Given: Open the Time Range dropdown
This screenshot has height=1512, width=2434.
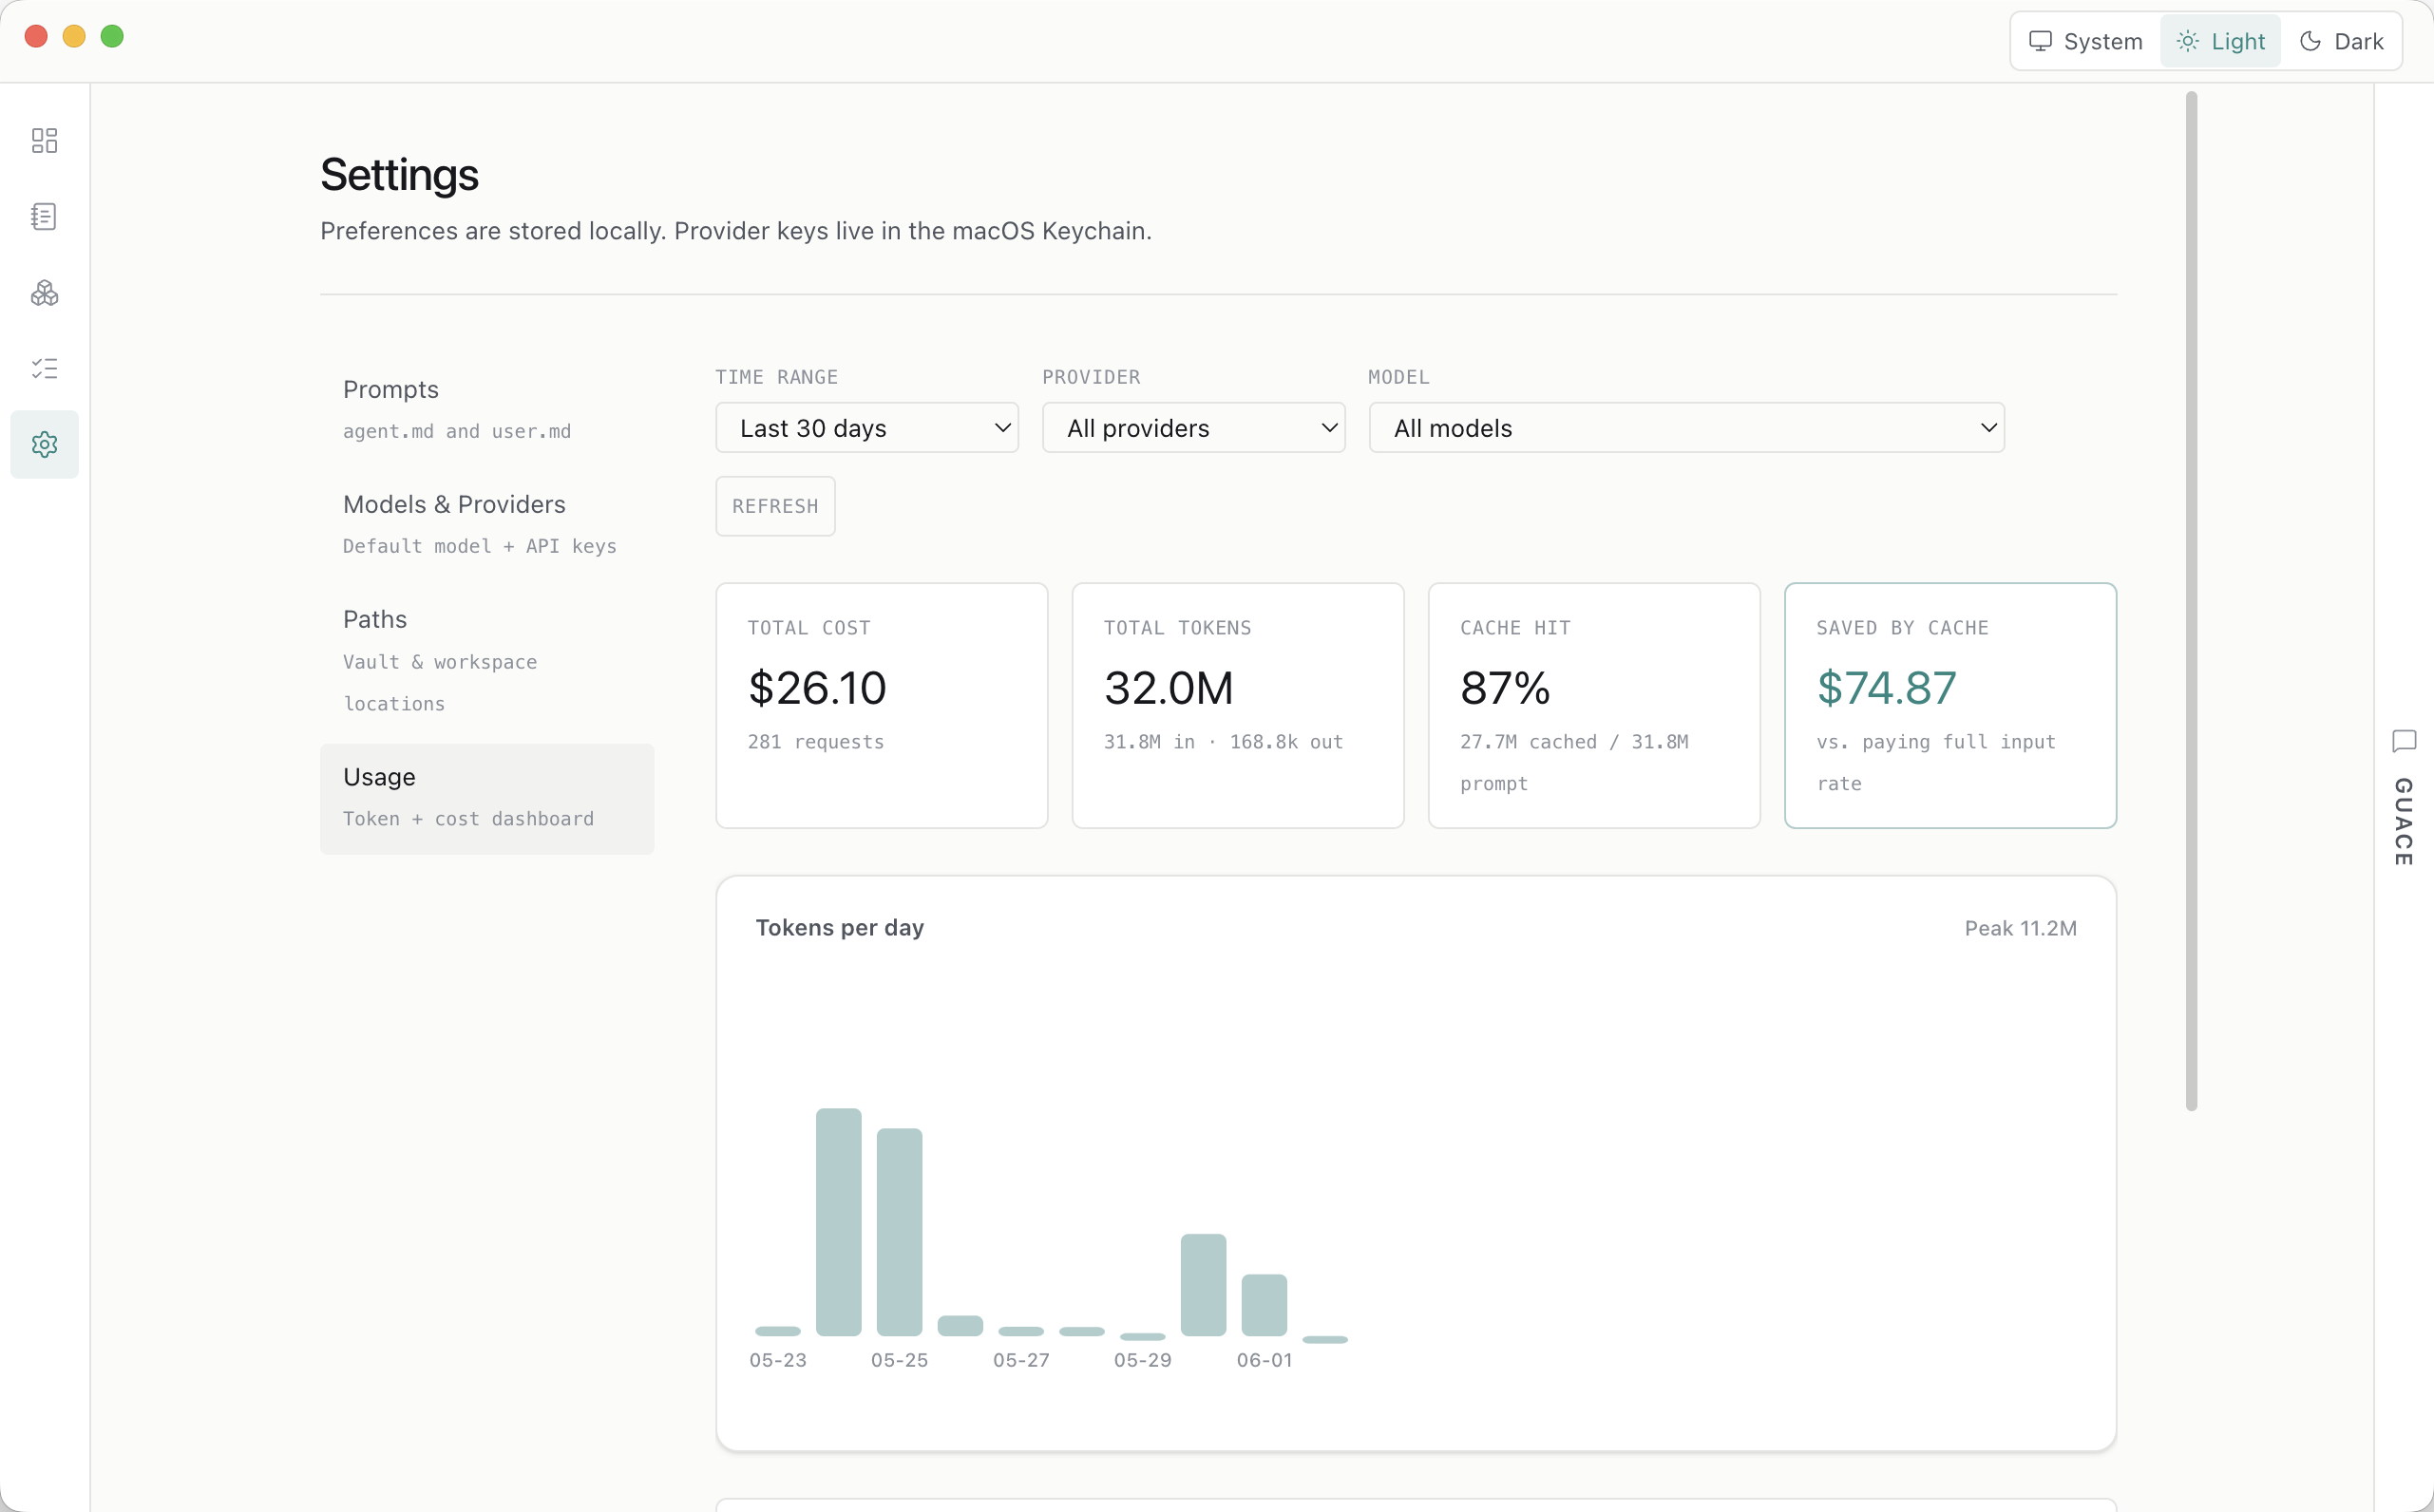Looking at the screenshot, I should tap(867, 428).
